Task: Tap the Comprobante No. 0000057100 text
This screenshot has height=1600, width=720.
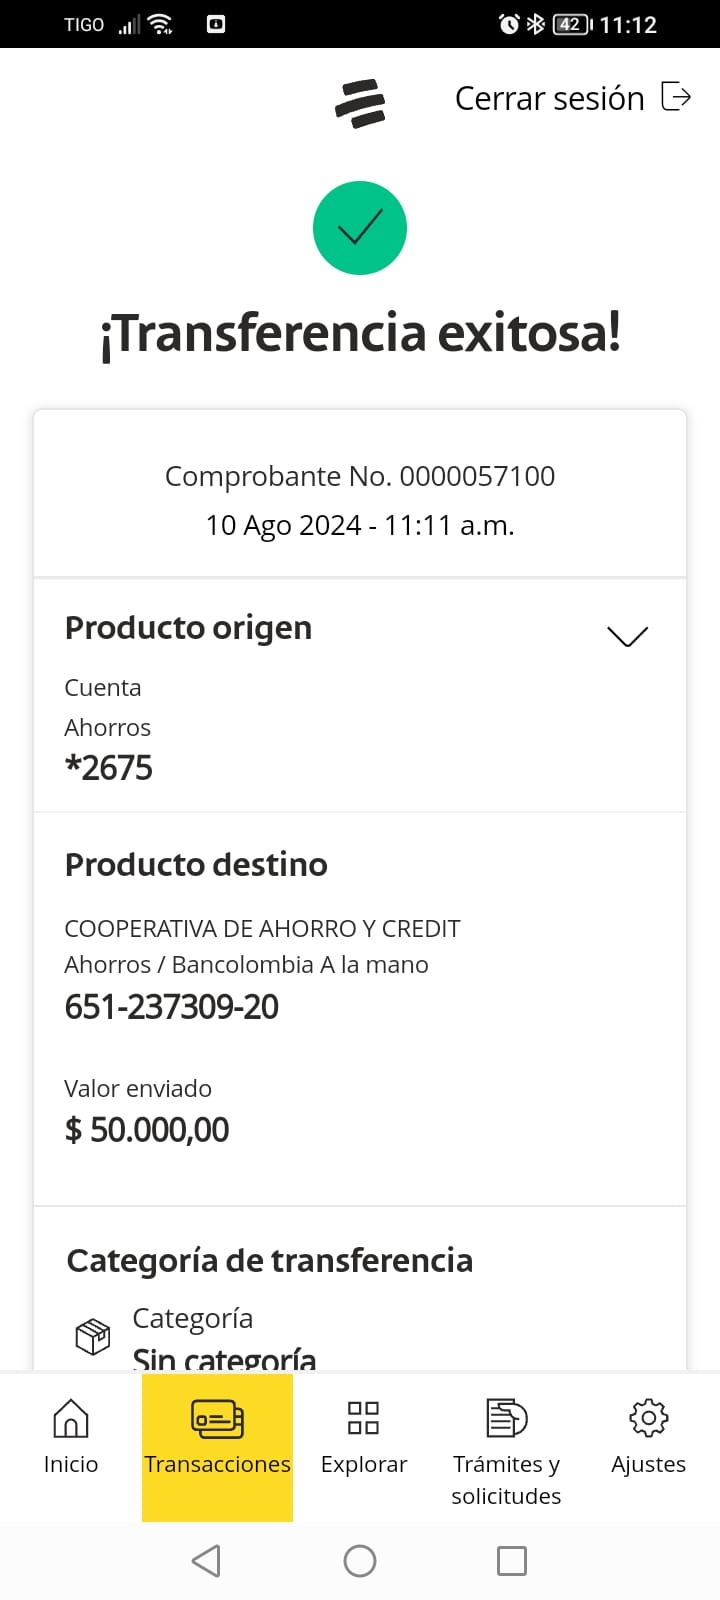Action: coord(360,476)
